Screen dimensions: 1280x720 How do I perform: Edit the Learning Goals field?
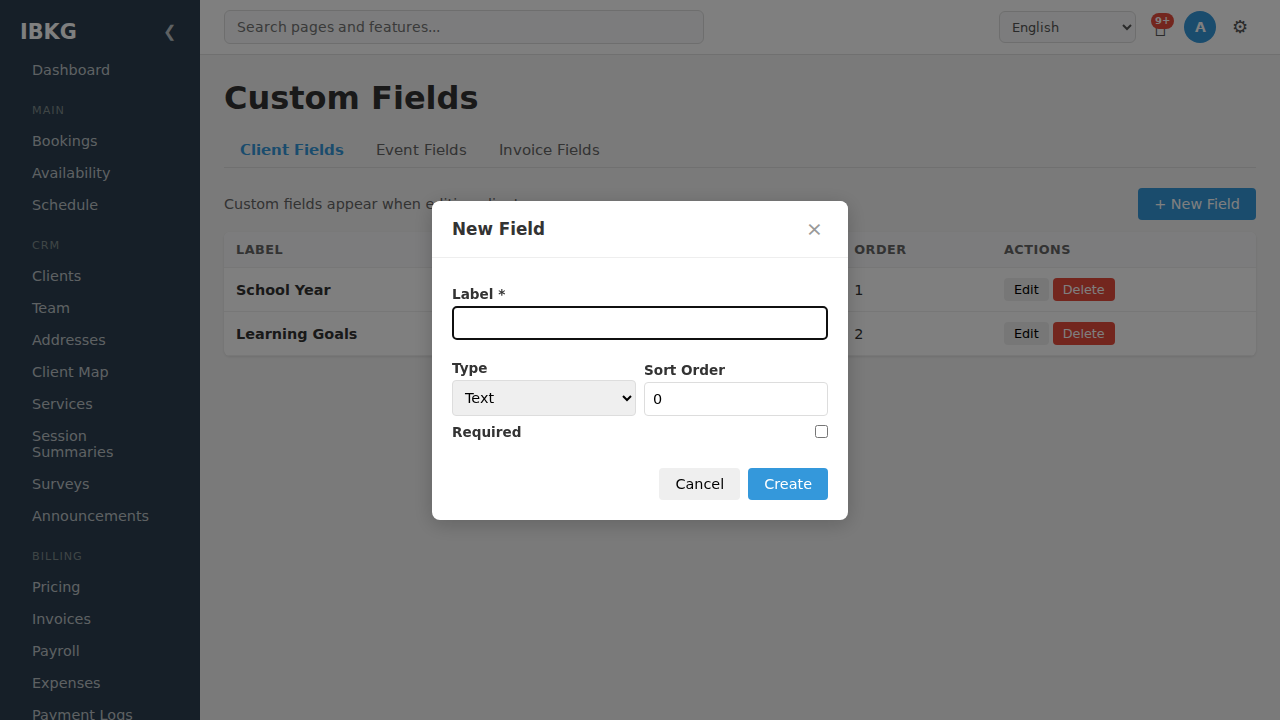pos(1026,334)
